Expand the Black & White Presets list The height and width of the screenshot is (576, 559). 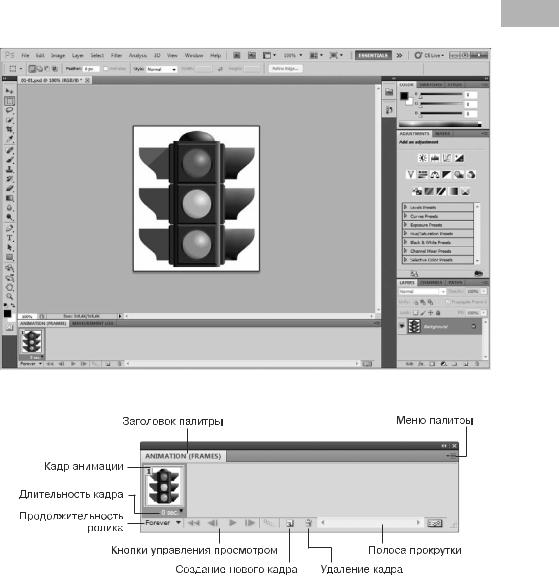tap(405, 242)
